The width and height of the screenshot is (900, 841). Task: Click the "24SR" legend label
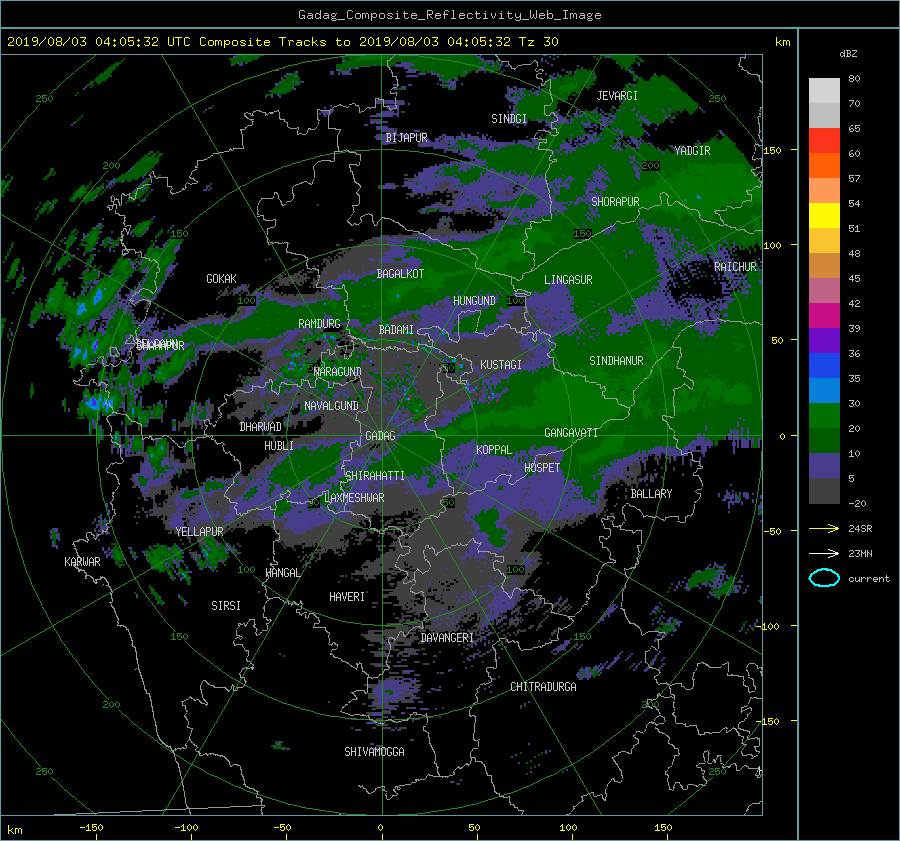pos(860,529)
